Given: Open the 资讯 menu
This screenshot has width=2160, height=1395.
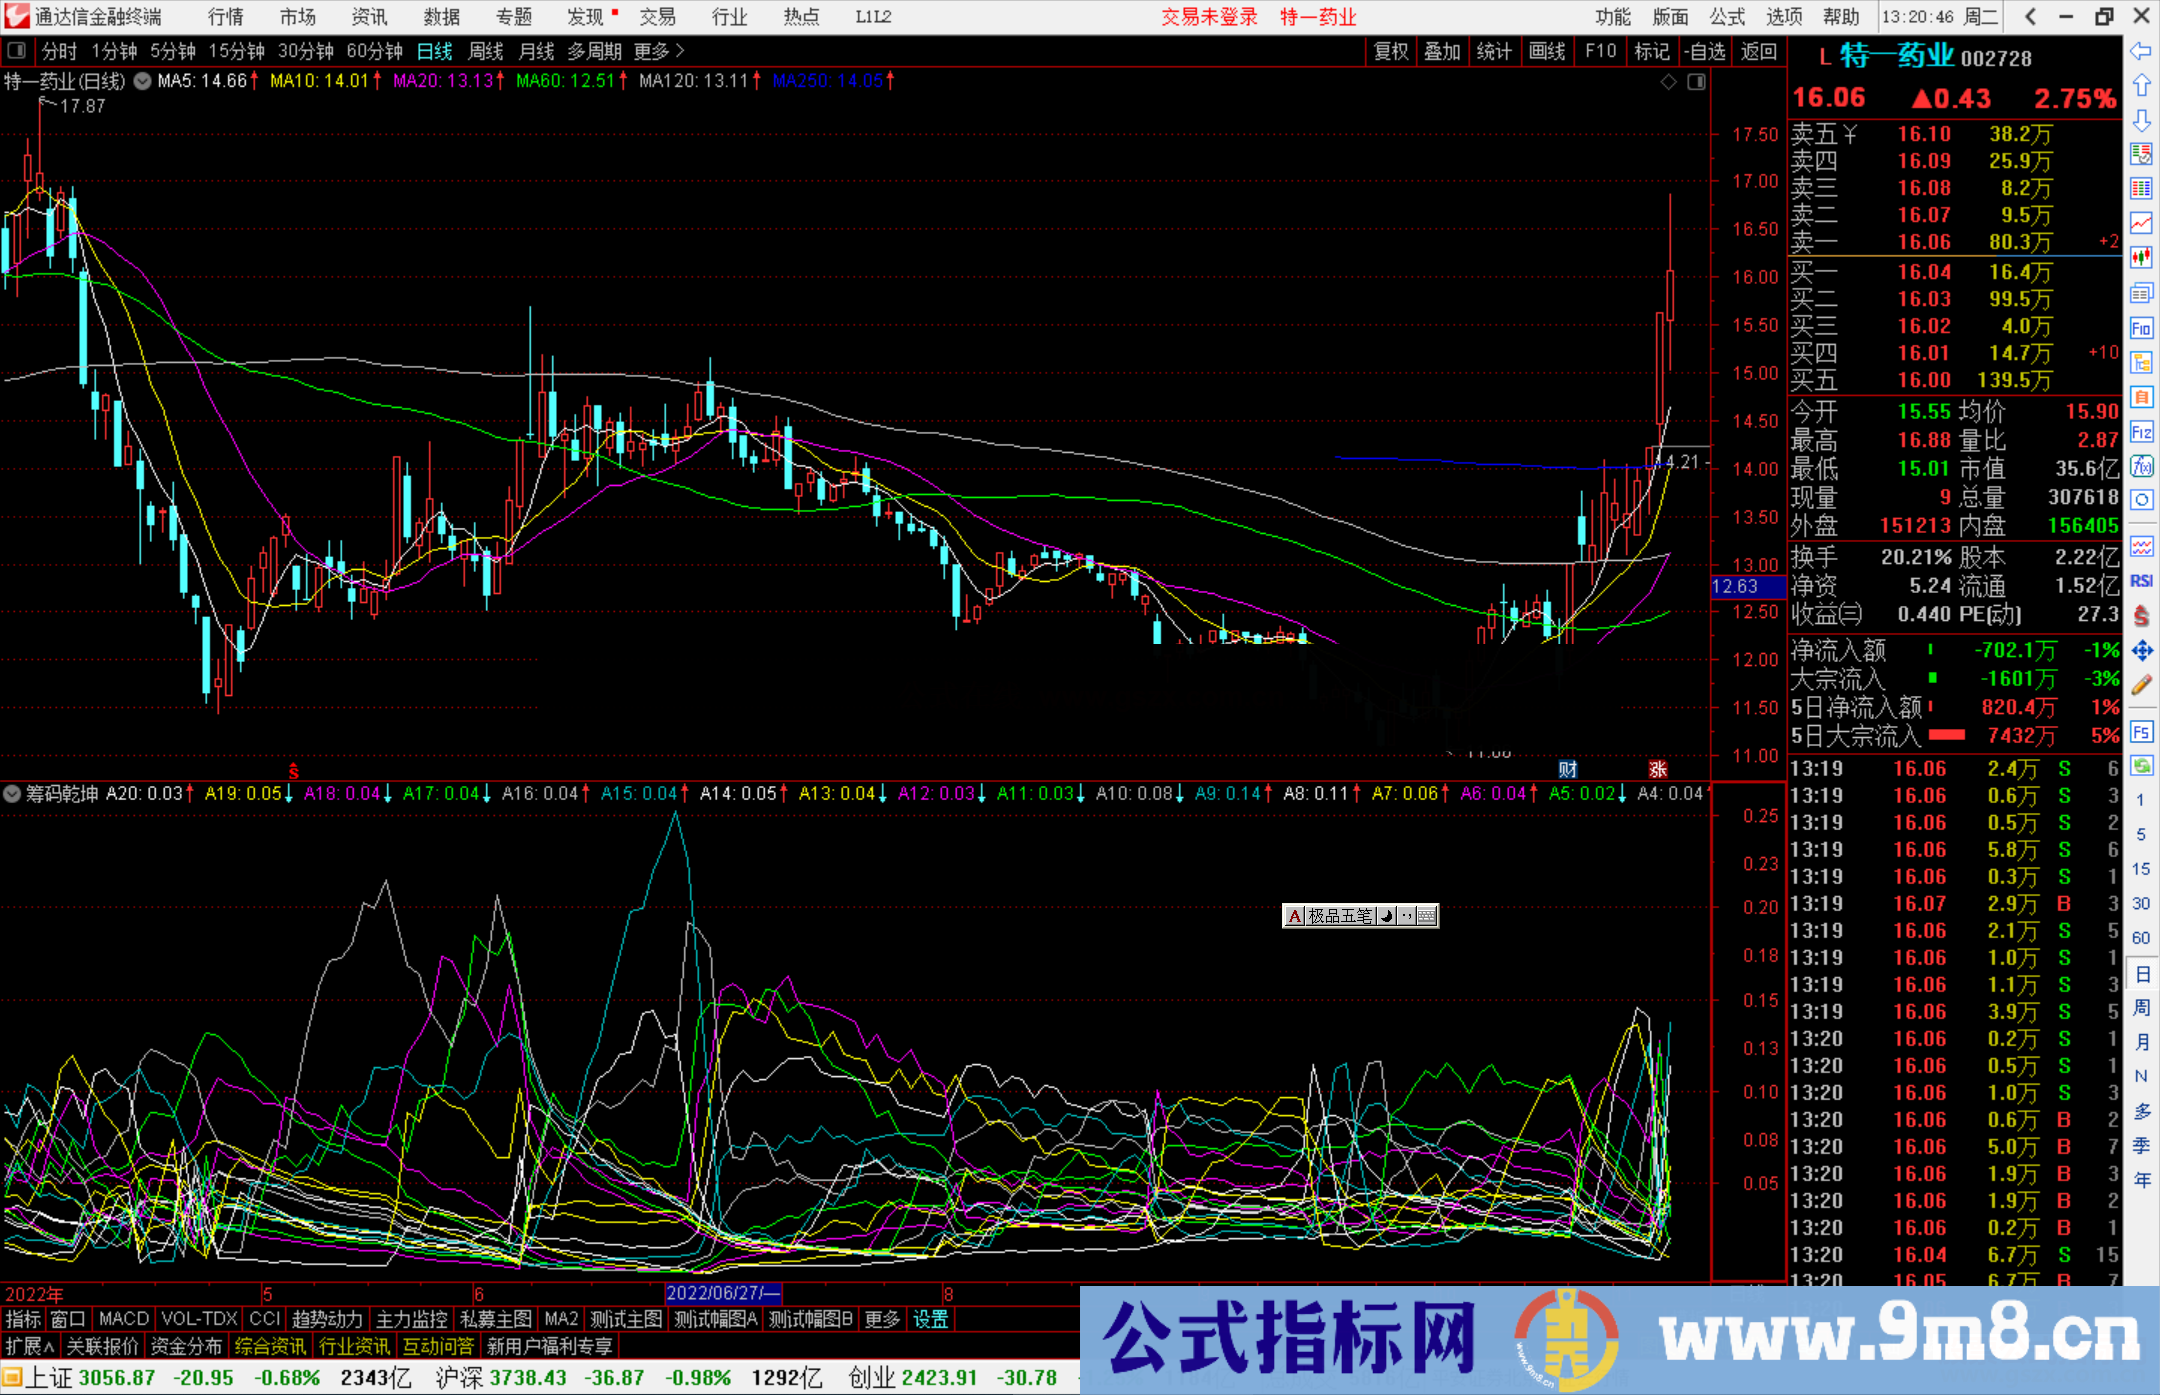Looking at the screenshot, I should click(x=369, y=17).
